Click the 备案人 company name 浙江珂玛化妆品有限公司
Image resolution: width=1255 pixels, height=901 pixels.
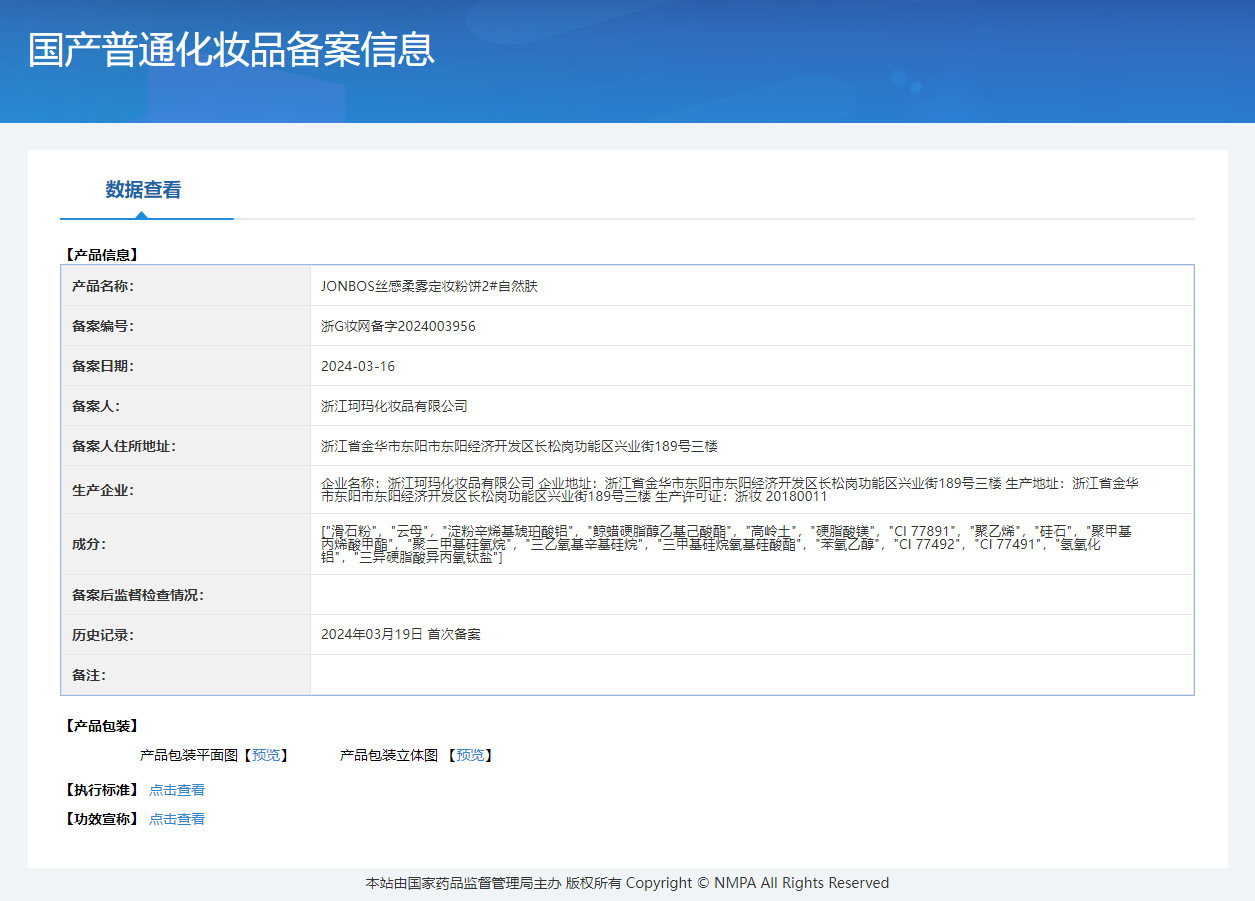pos(394,406)
